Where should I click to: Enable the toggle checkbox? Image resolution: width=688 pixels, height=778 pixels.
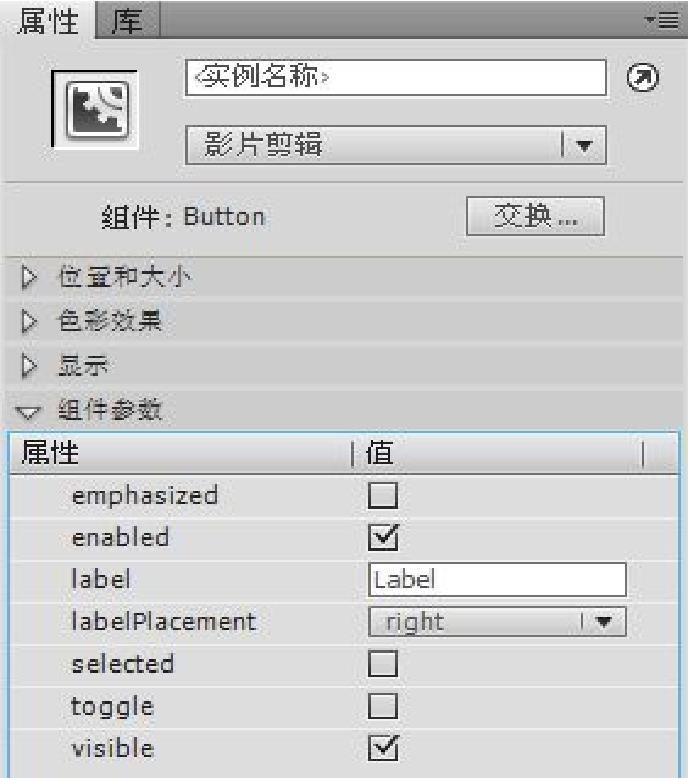(x=384, y=706)
